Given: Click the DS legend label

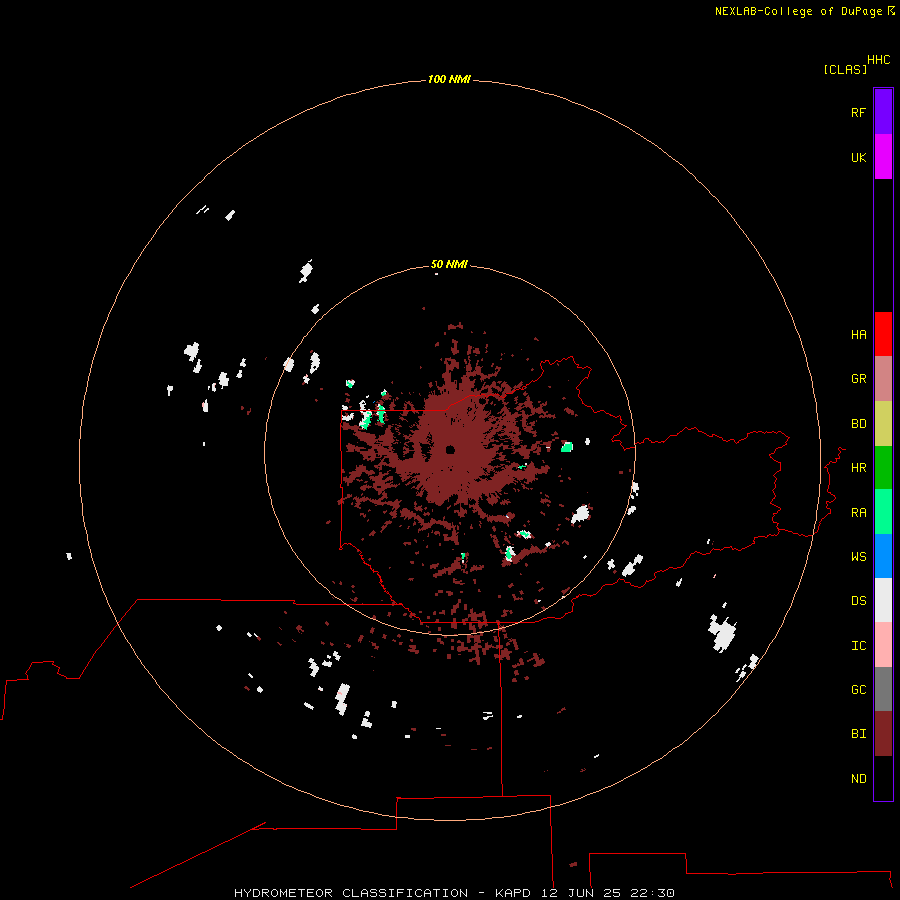Looking at the screenshot, I should 858,600.
